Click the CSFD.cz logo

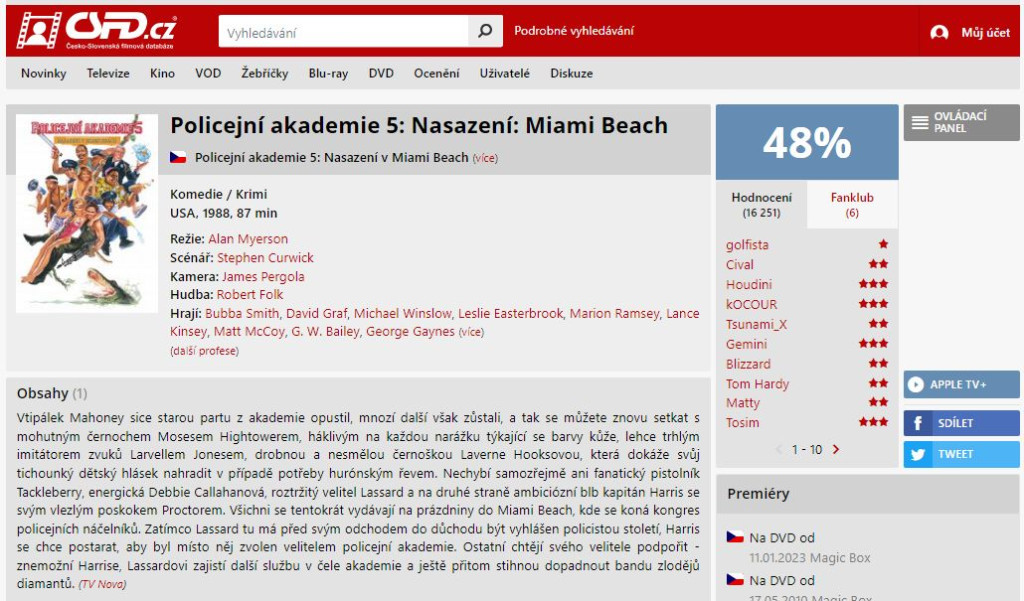(x=97, y=31)
